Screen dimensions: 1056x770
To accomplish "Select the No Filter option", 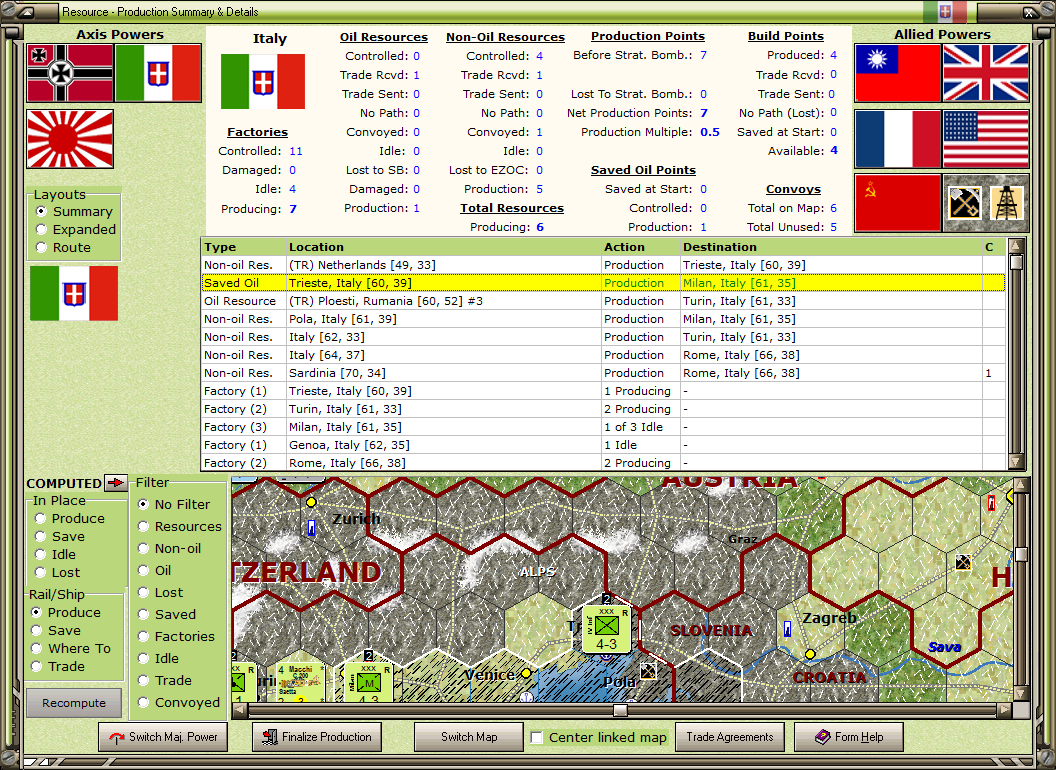I will 143,504.
